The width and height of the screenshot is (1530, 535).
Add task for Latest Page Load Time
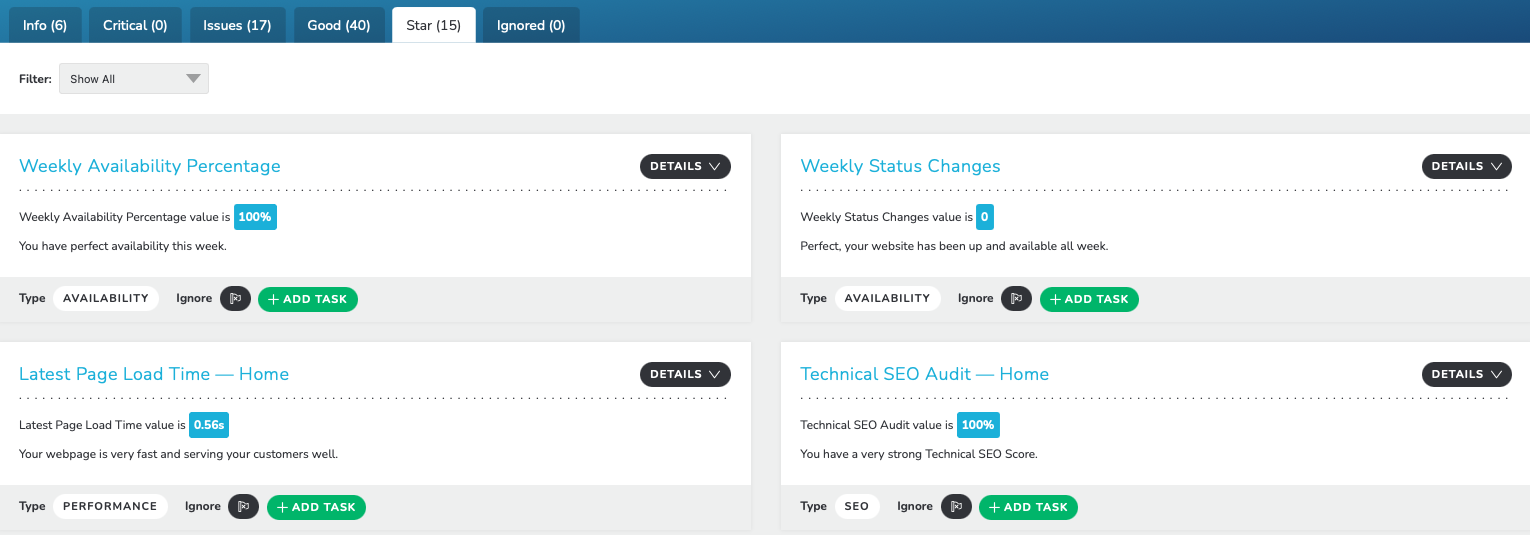(x=316, y=507)
